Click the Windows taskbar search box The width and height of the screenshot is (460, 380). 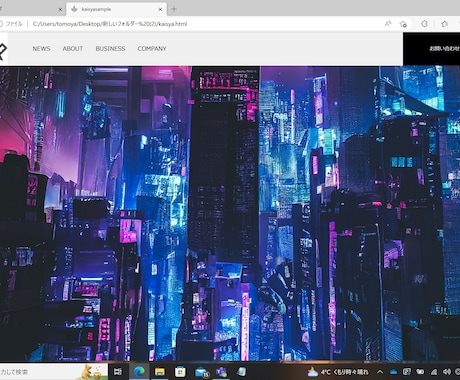pos(53,372)
